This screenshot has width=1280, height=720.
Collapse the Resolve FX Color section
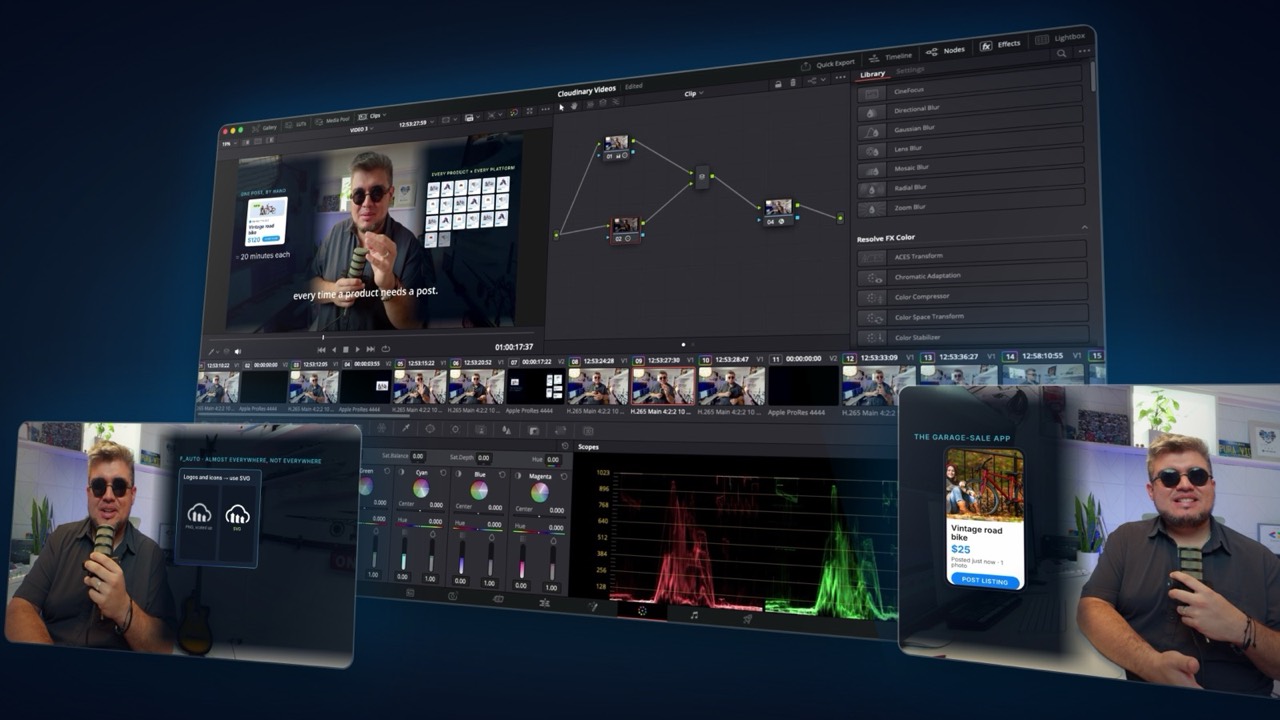coord(1084,228)
